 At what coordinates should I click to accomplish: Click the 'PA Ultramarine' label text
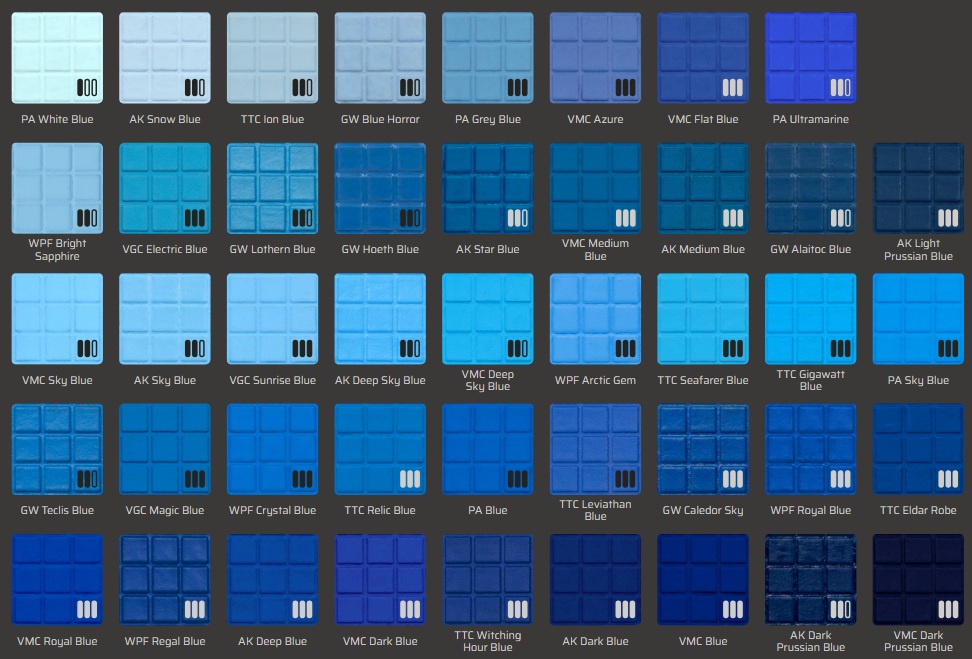(x=811, y=119)
